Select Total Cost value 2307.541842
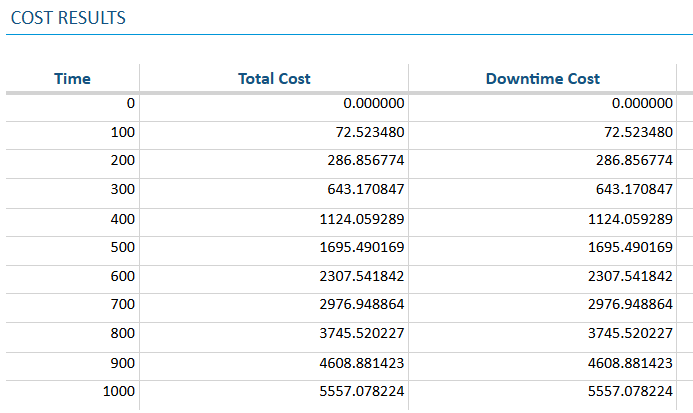Screen dimensions: 693x413 [362, 276]
